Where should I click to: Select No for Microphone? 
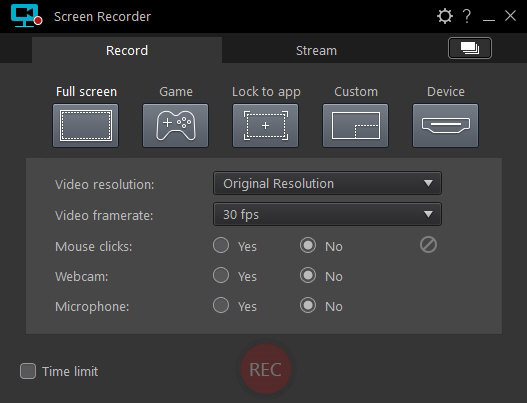point(308,305)
